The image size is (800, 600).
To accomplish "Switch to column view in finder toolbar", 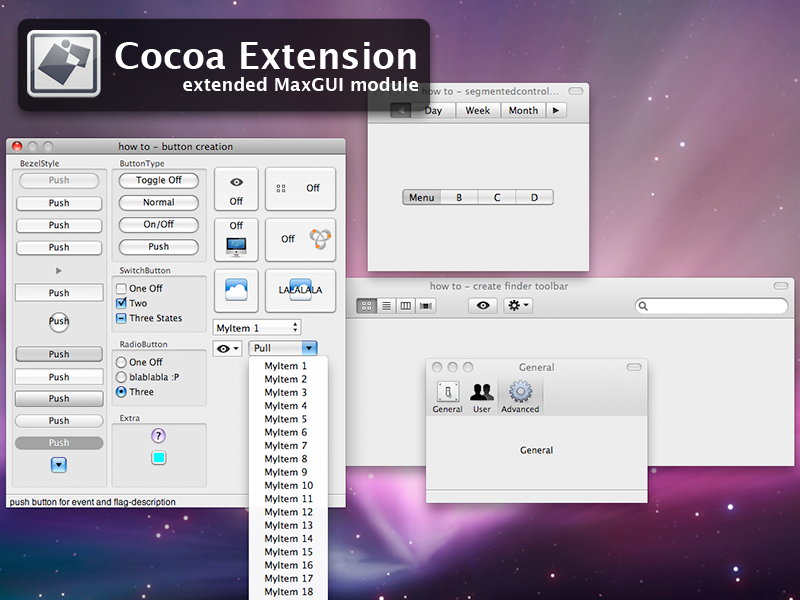I will click(x=406, y=306).
